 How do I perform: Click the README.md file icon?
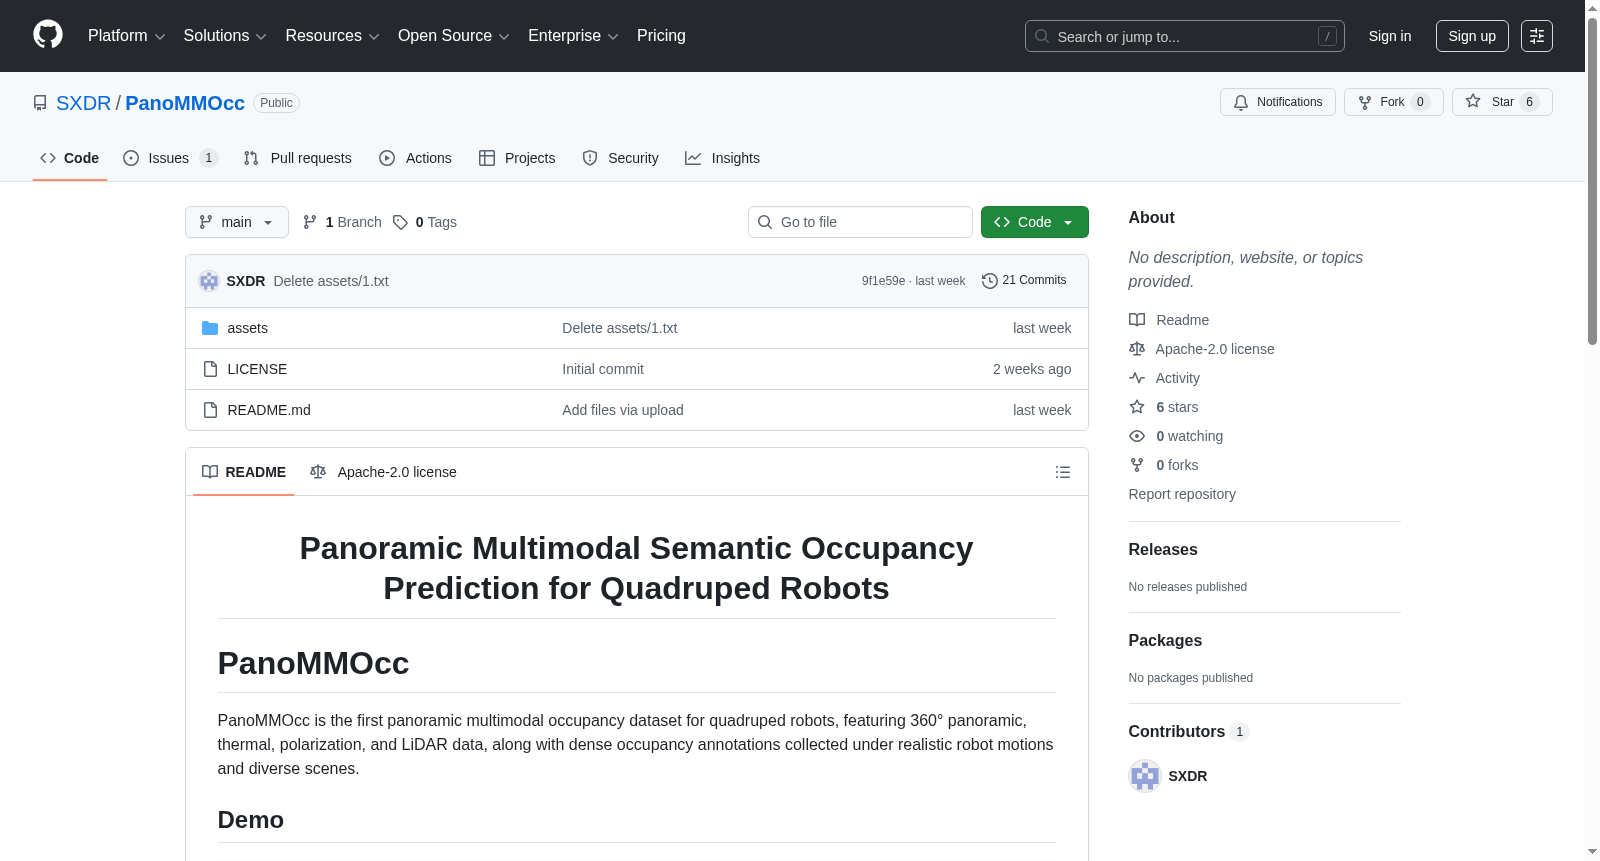pyautogui.click(x=210, y=410)
